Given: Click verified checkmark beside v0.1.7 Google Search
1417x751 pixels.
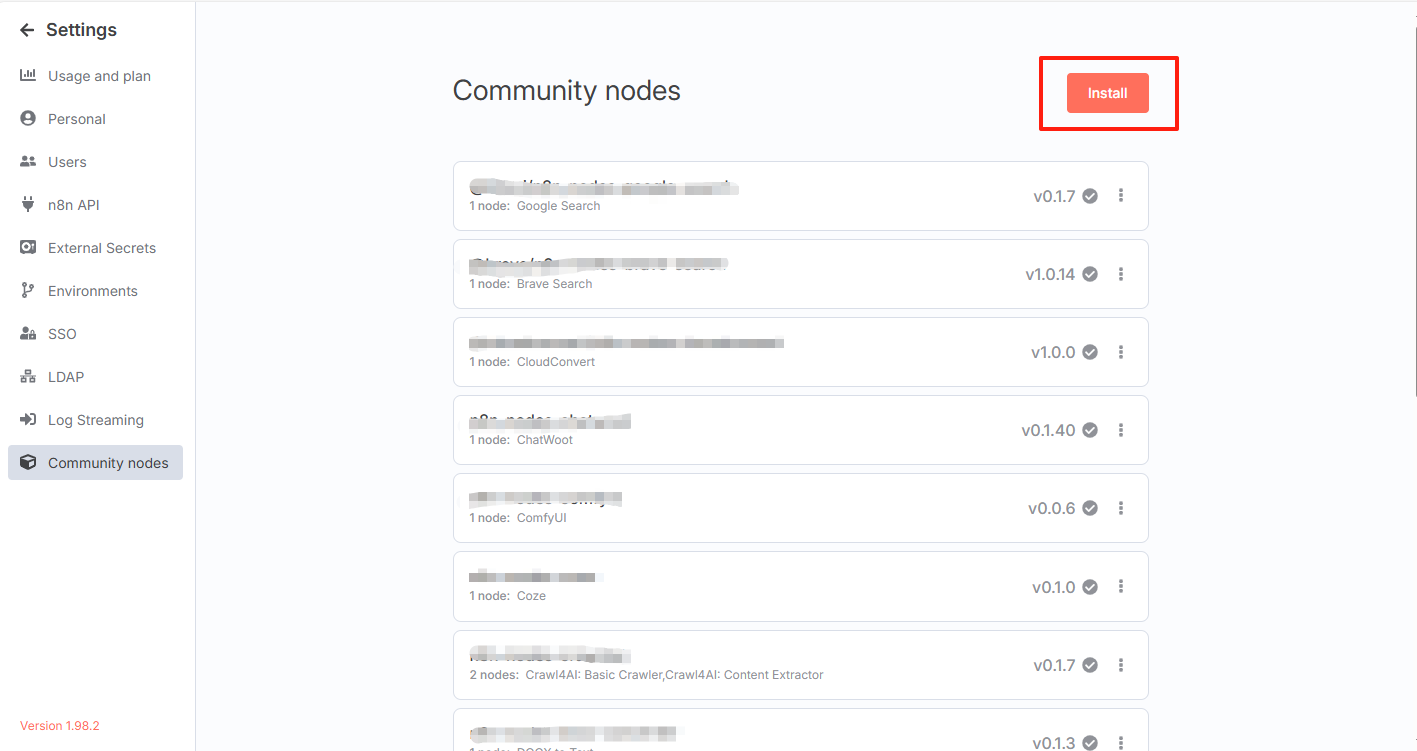Looking at the screenshot, I should coord(1090,196).
